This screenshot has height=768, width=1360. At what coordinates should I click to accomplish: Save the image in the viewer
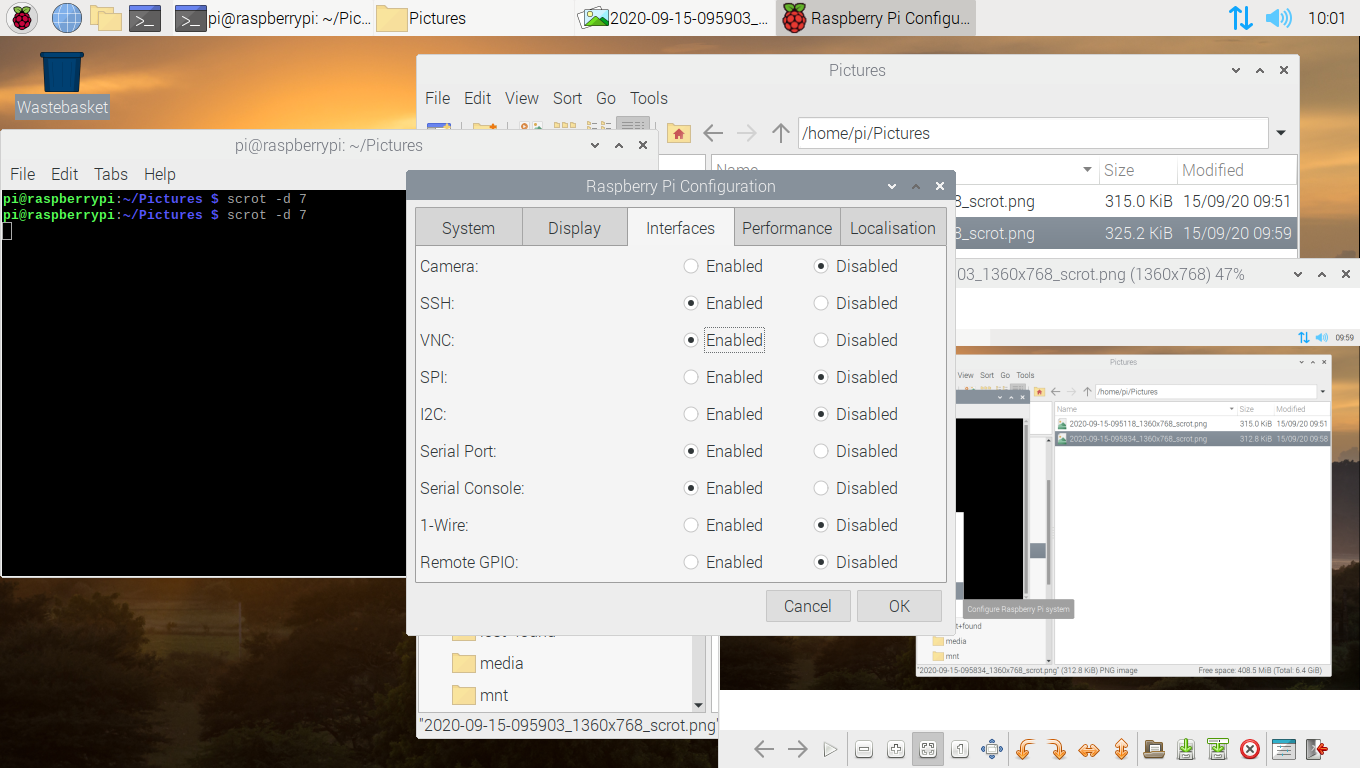[1186, 749]
